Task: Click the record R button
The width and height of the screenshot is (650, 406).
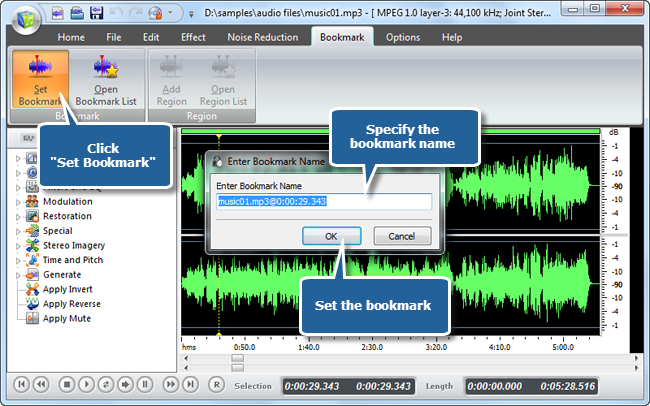Action: [x=216, y=384]
